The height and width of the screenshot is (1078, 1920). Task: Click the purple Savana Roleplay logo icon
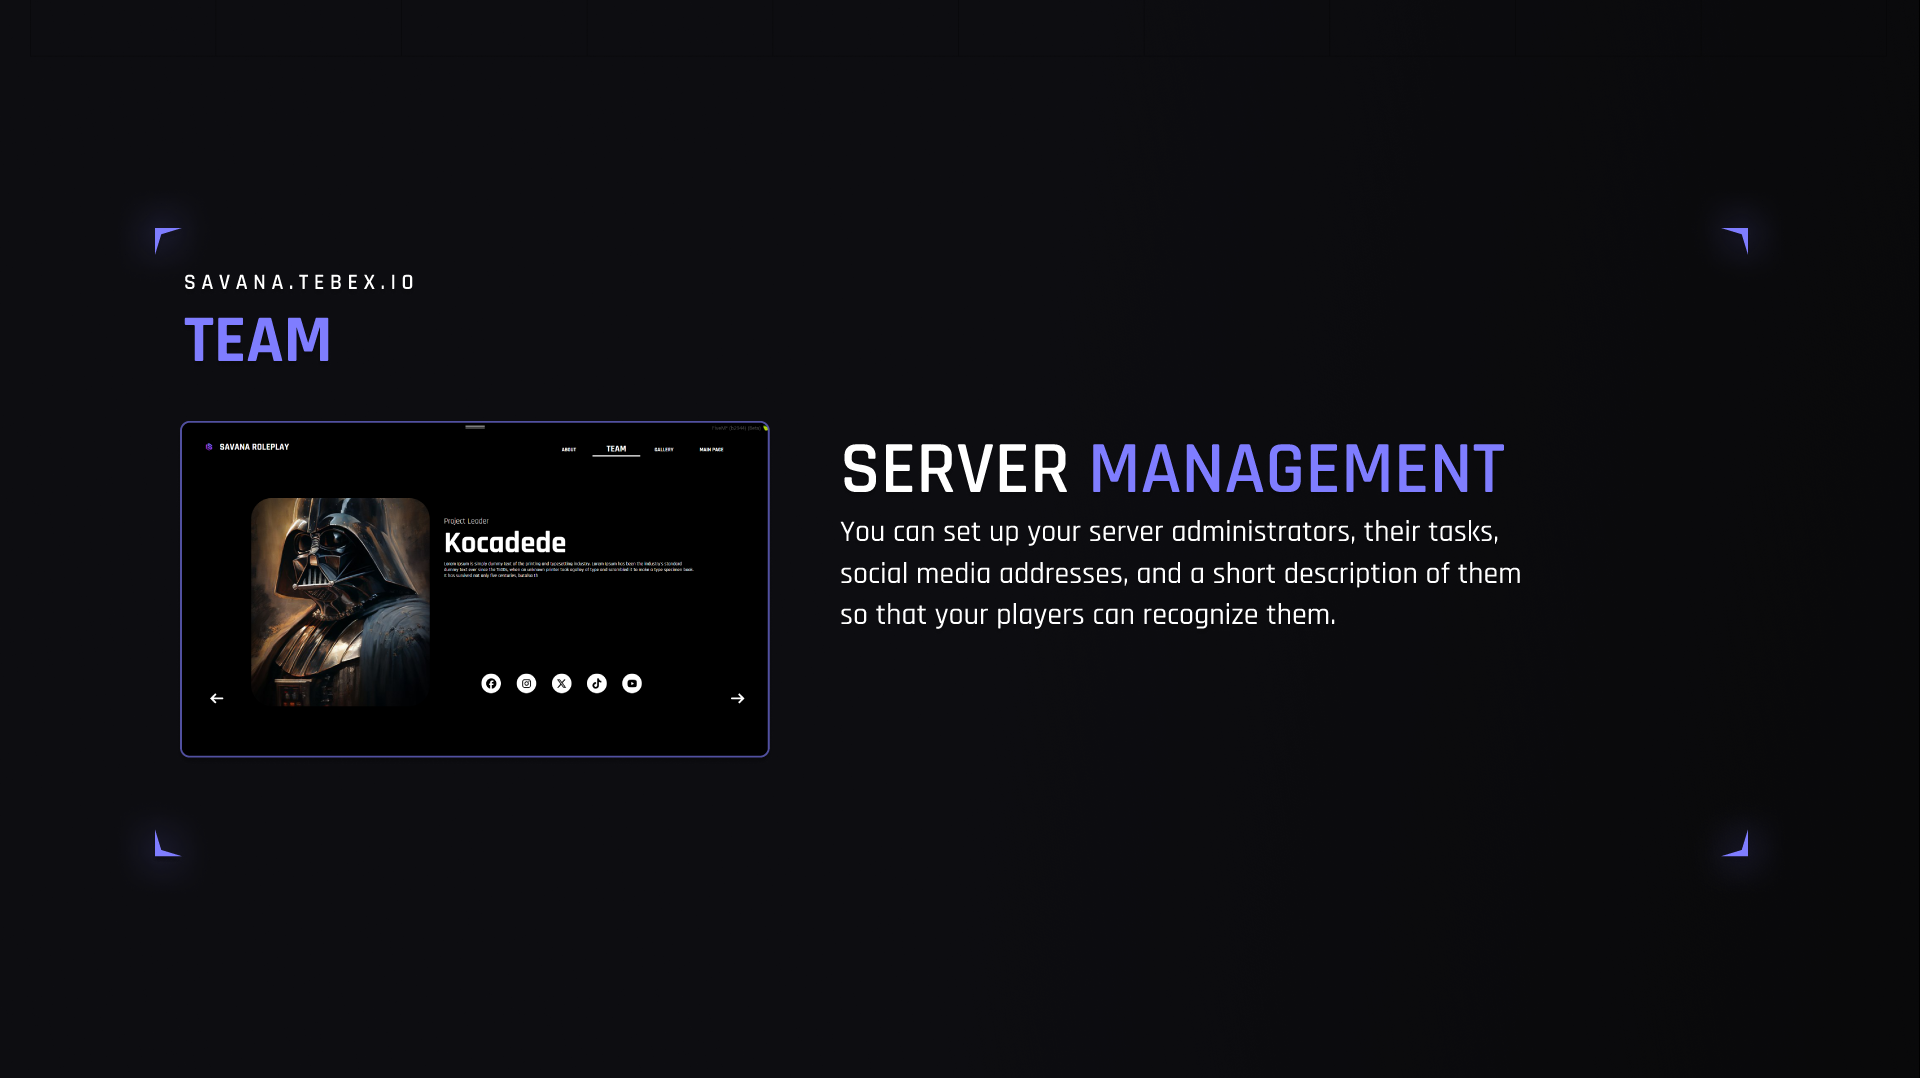209,447
